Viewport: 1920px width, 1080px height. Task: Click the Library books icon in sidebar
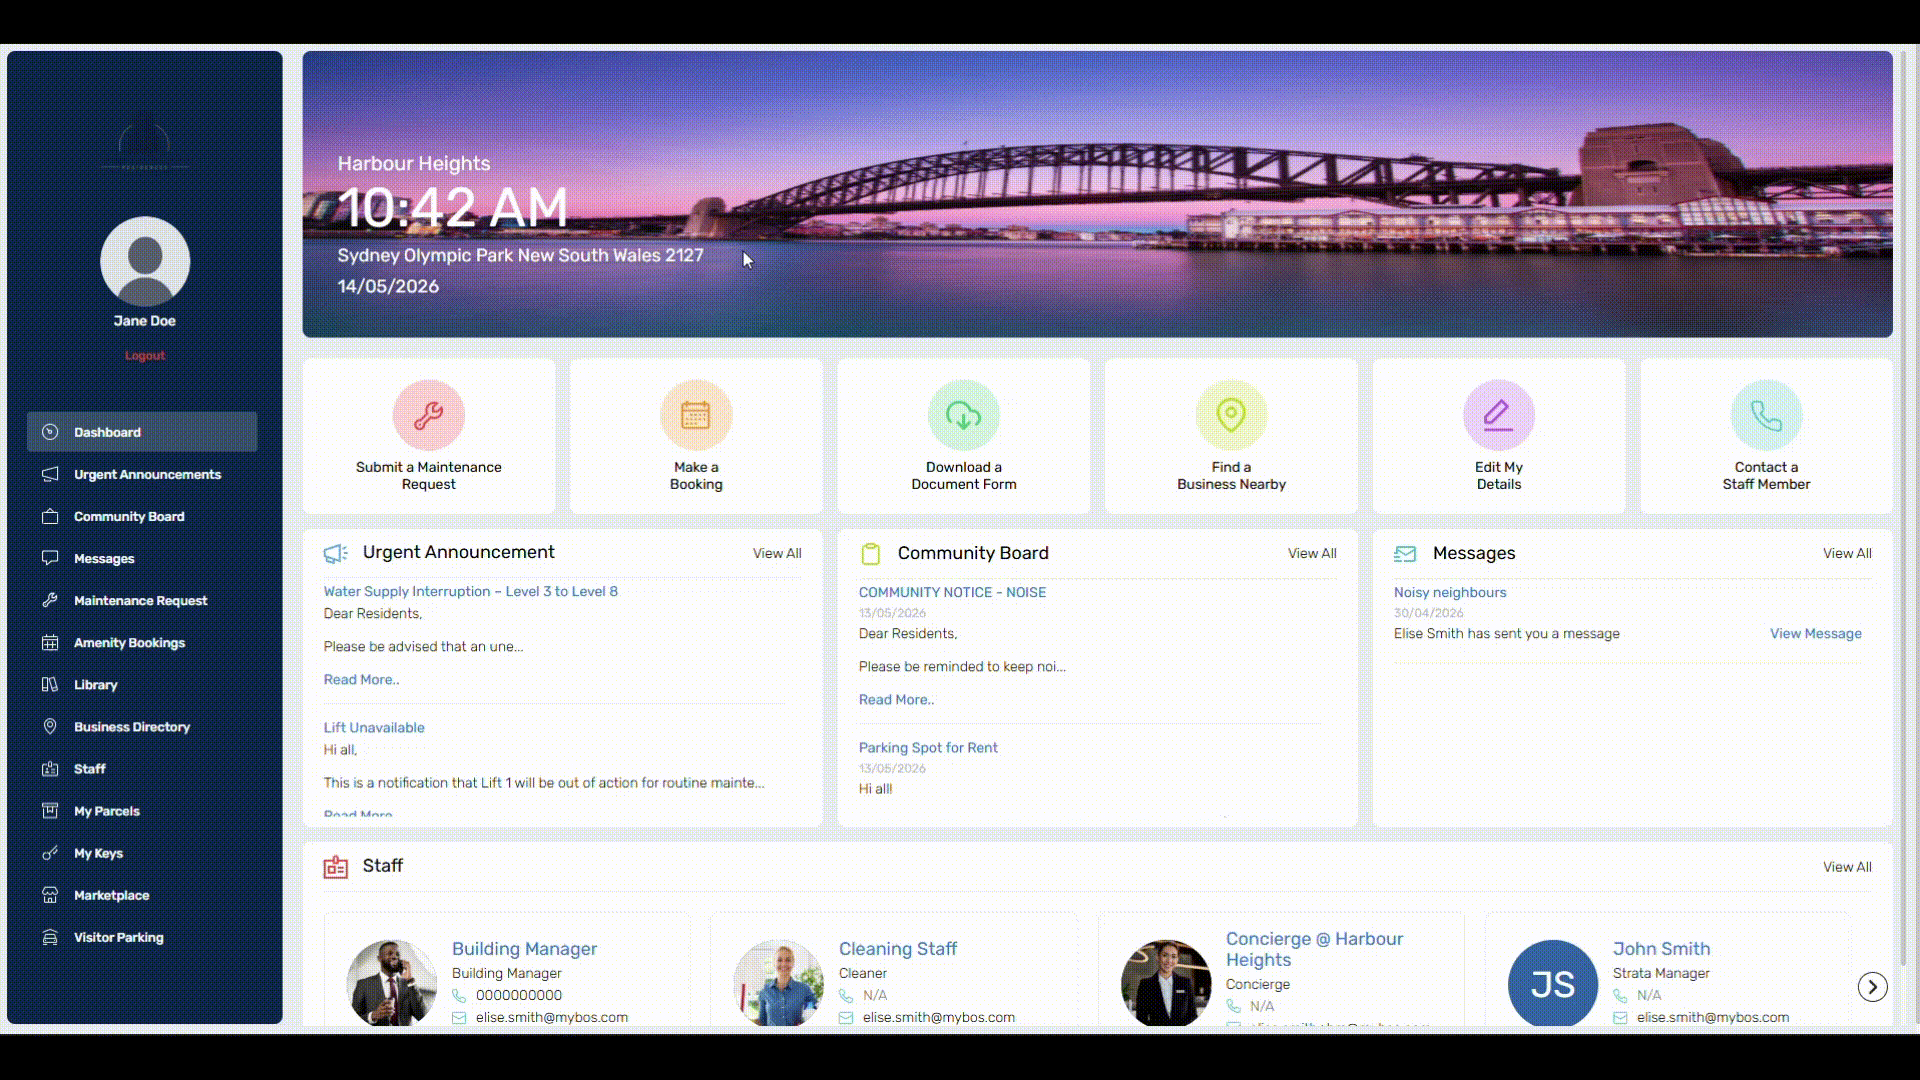[50, 684]
